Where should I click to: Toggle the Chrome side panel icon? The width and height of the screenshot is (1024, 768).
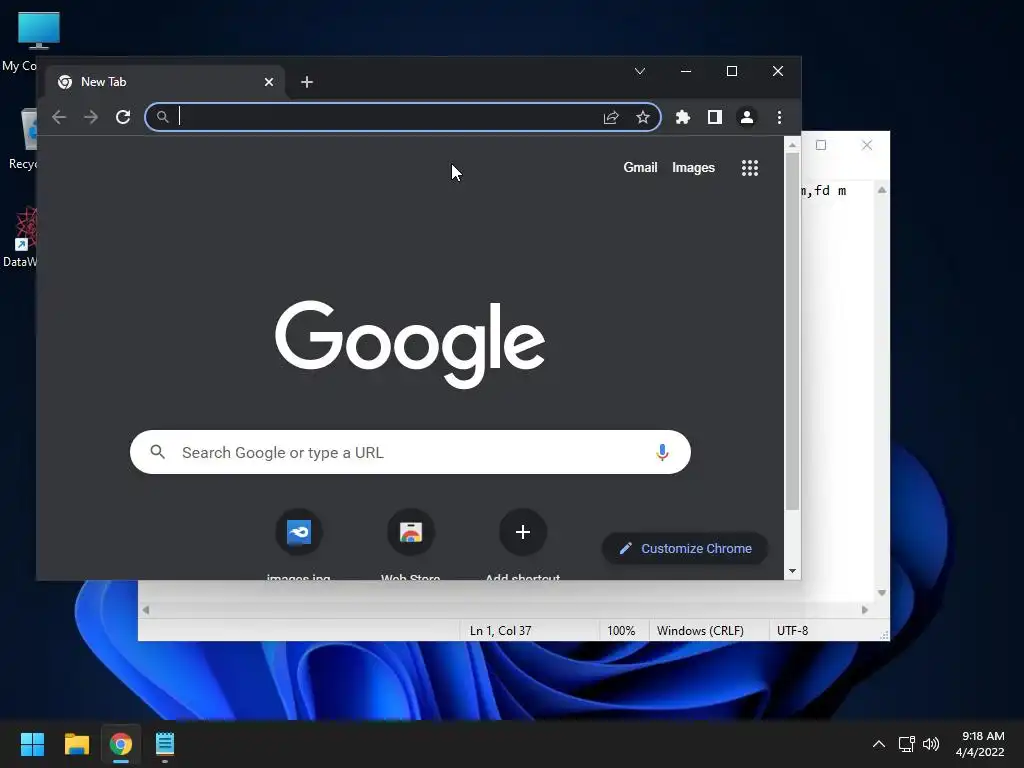(714, 117)
